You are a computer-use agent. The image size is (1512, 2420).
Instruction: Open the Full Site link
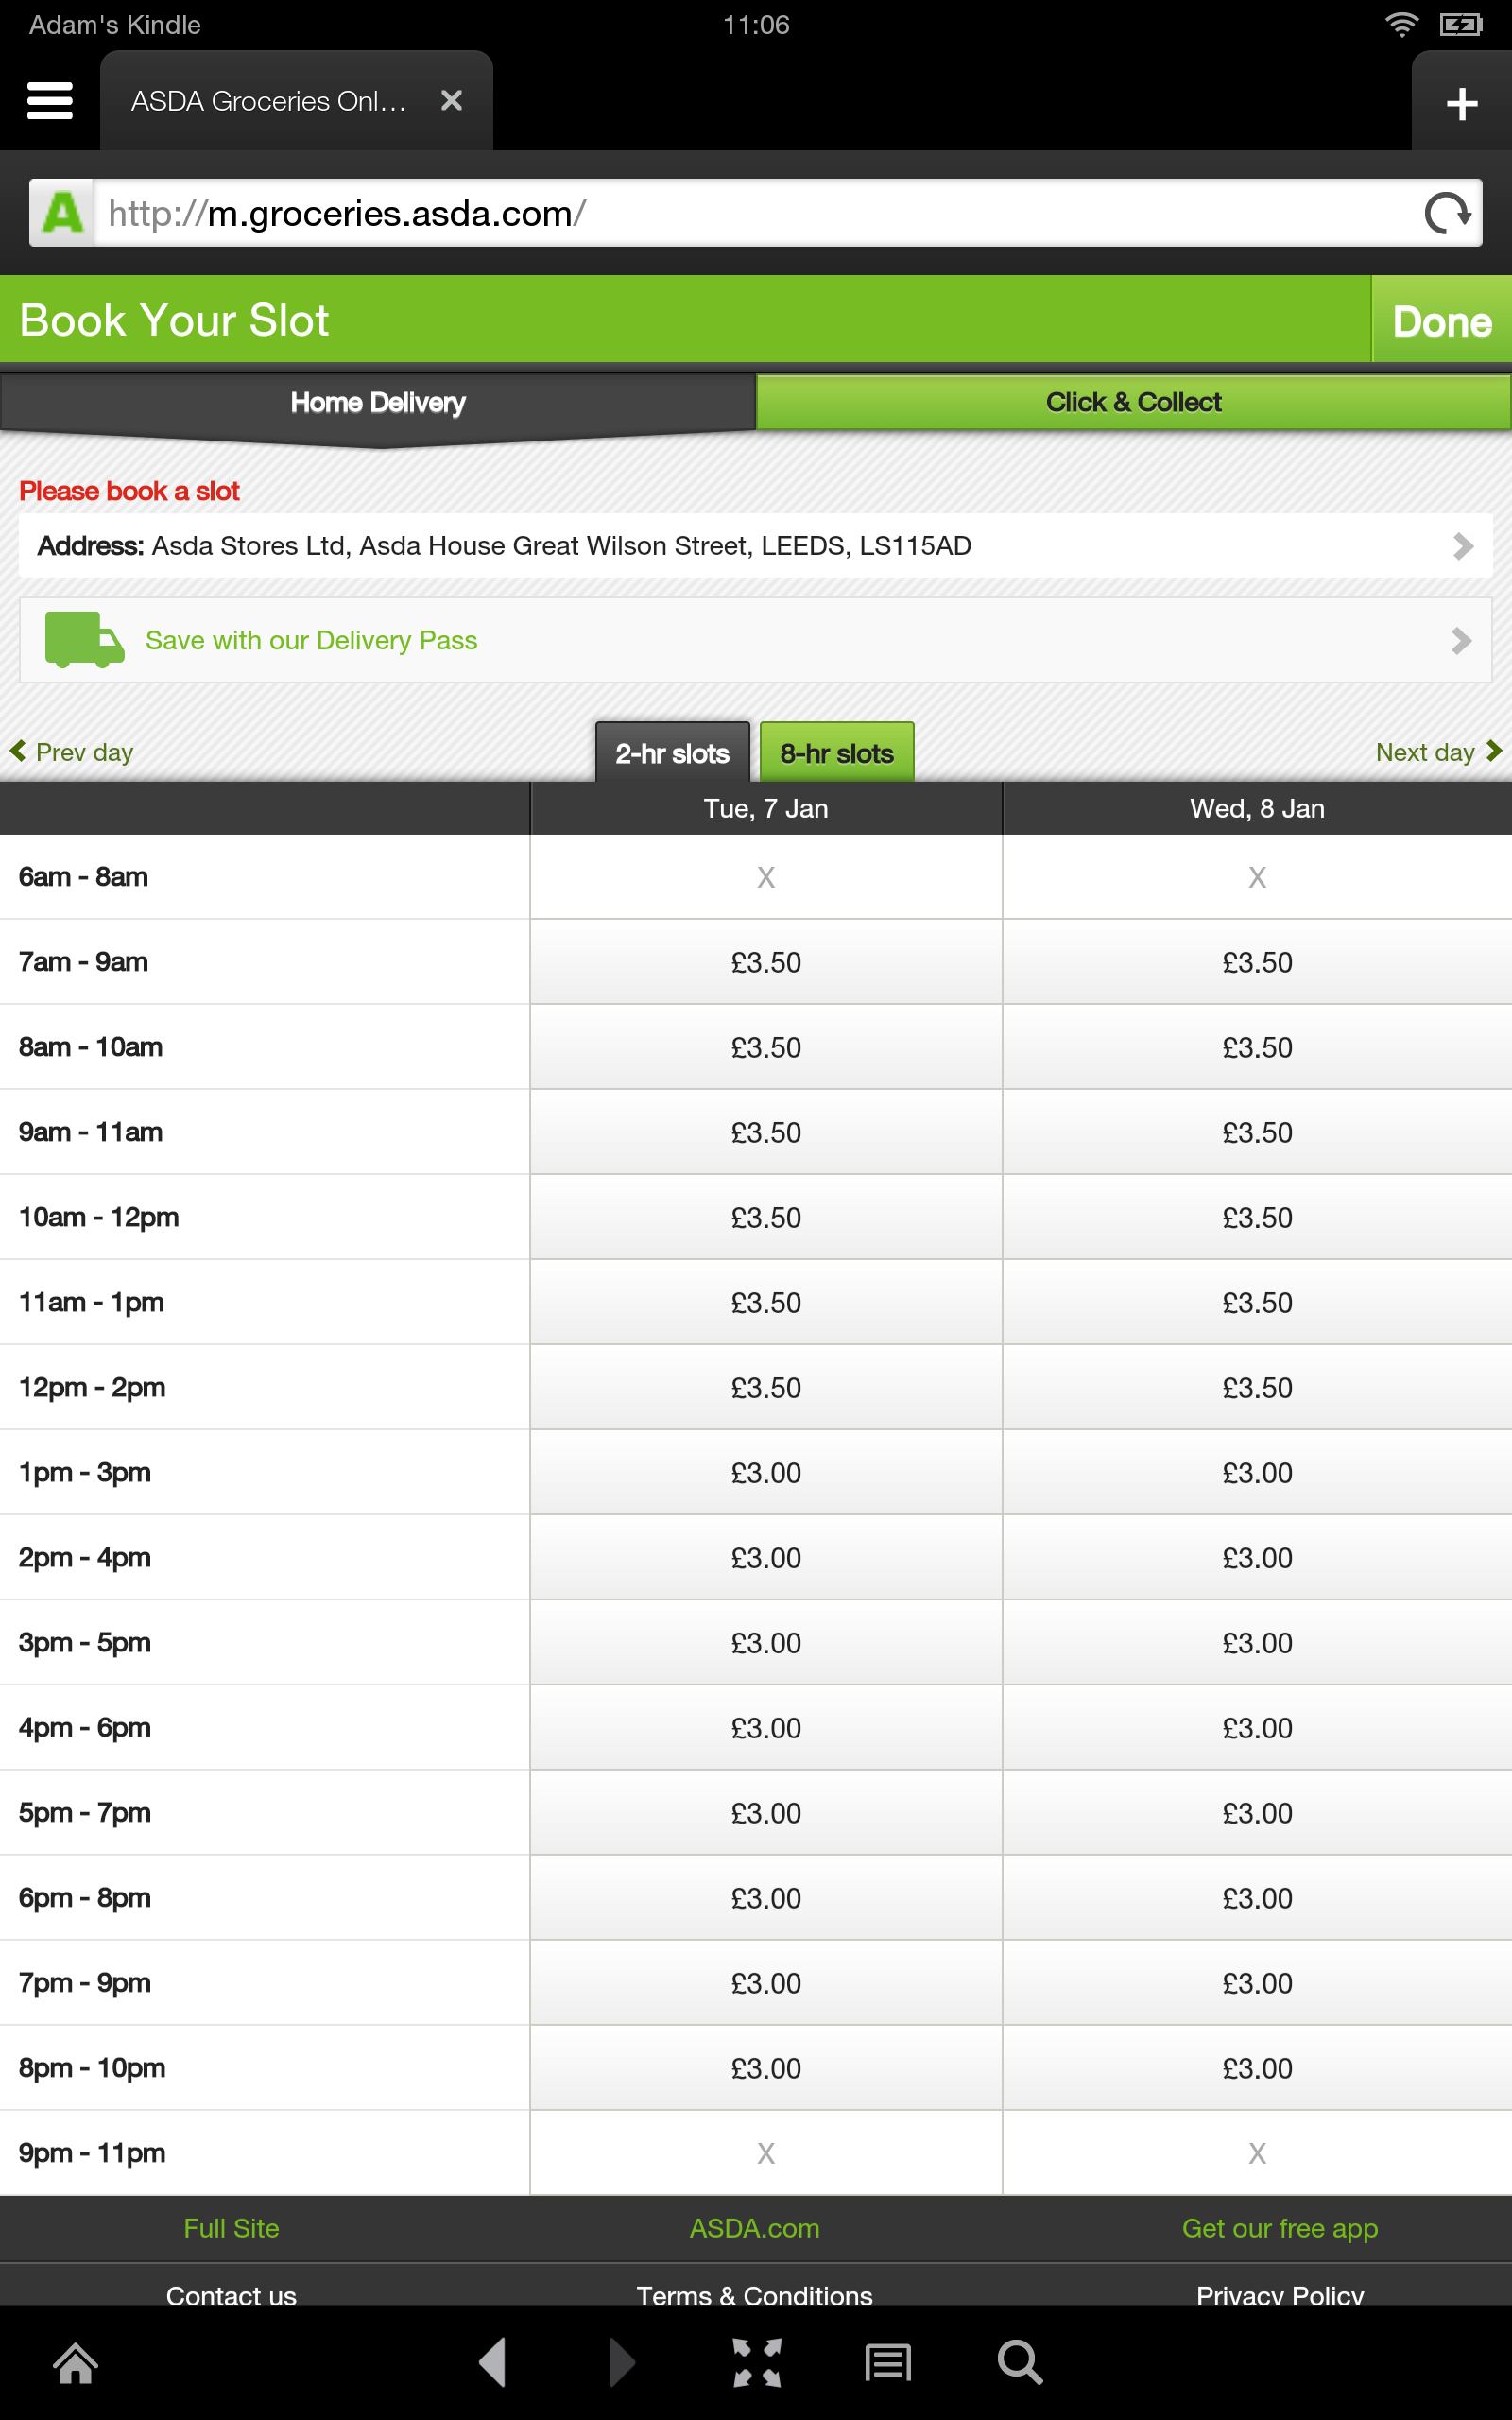[231, 2229]
